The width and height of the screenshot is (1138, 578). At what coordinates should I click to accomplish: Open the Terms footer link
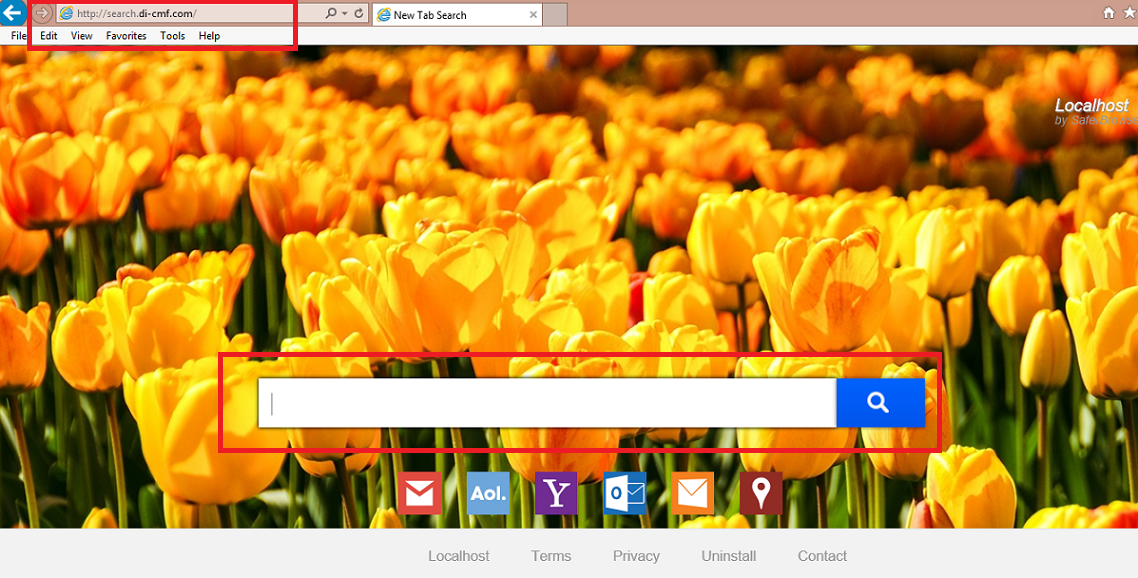tap(551, 556)
